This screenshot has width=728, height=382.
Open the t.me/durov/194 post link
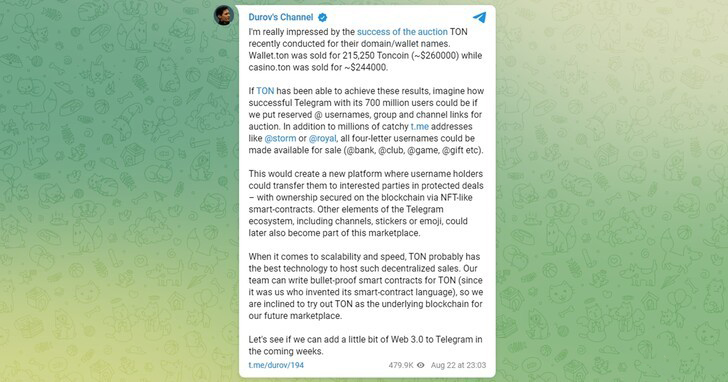pos(276,365)
